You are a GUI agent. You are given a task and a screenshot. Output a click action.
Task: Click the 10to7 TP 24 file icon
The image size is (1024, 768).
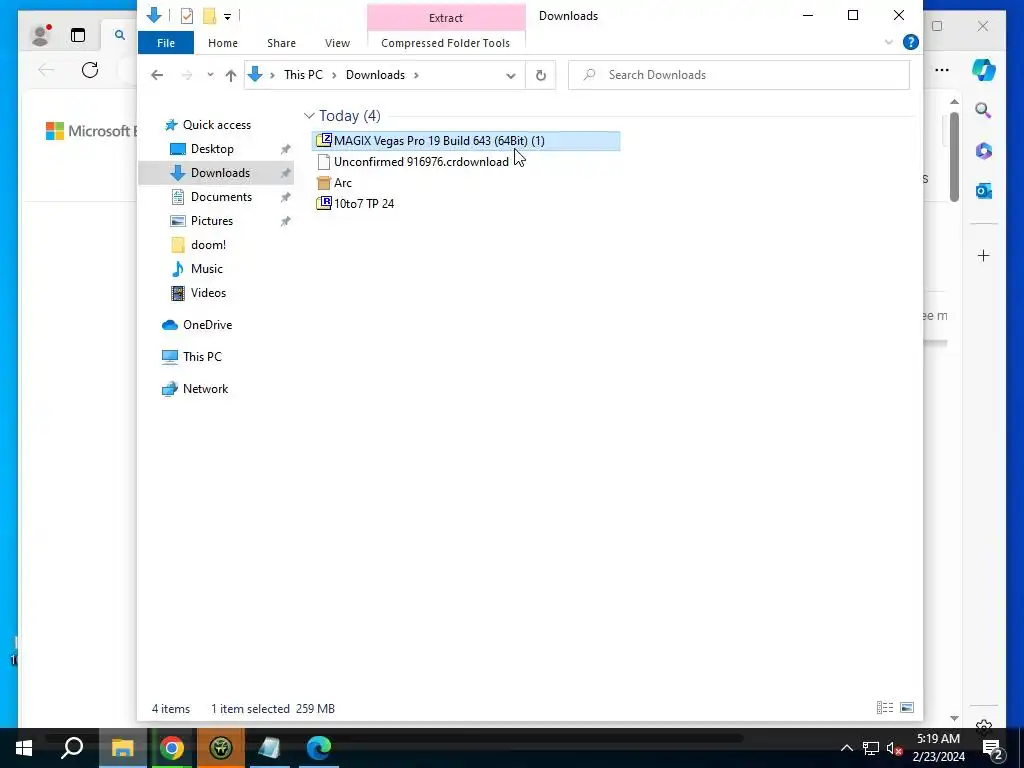point(323,203)
